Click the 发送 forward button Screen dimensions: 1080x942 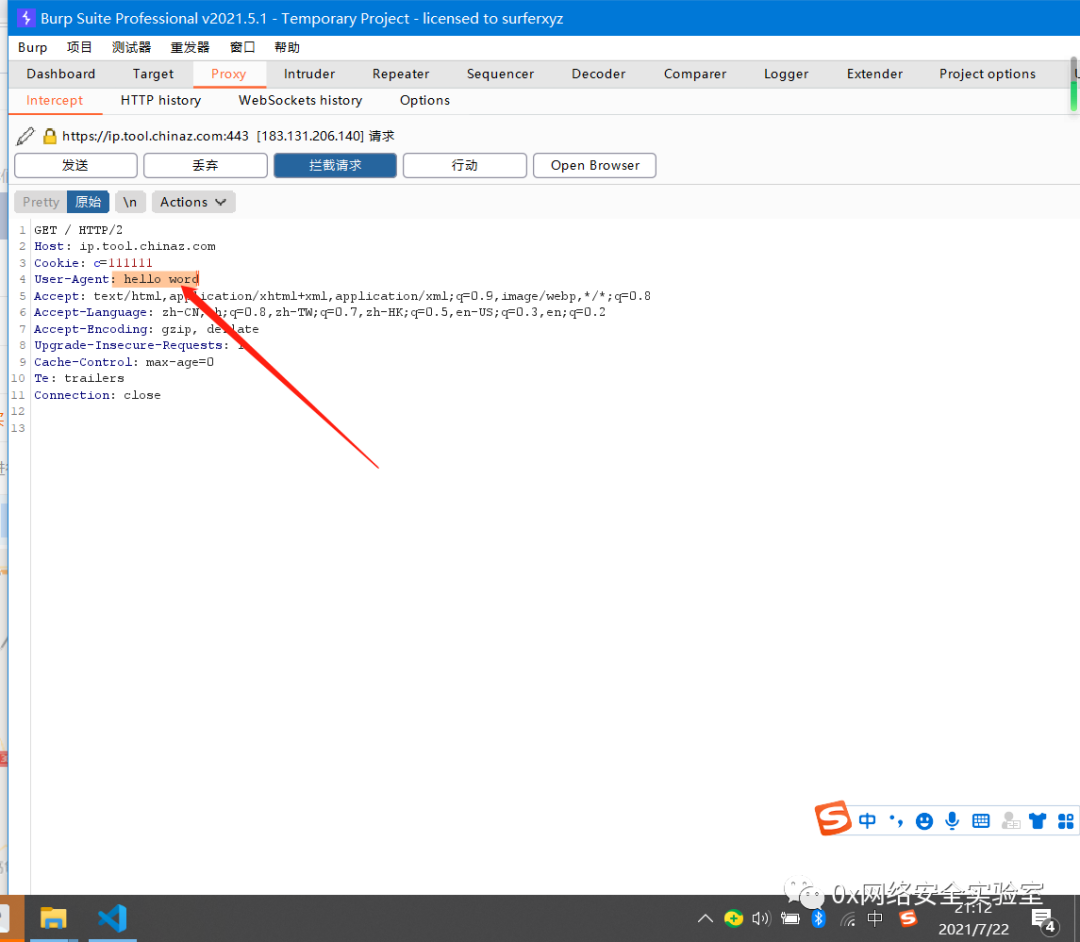pos(75,165)
